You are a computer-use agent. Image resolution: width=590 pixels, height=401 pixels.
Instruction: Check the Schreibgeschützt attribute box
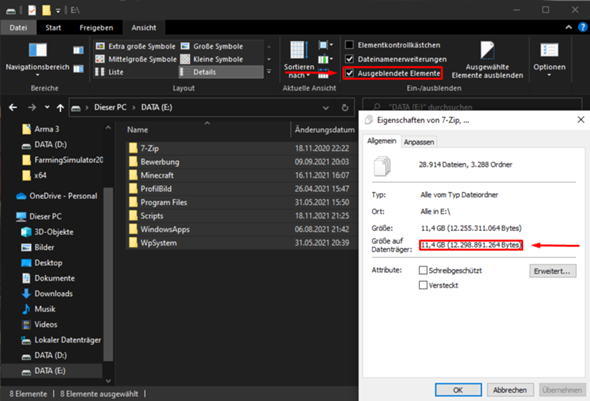[x=423, y=270]
